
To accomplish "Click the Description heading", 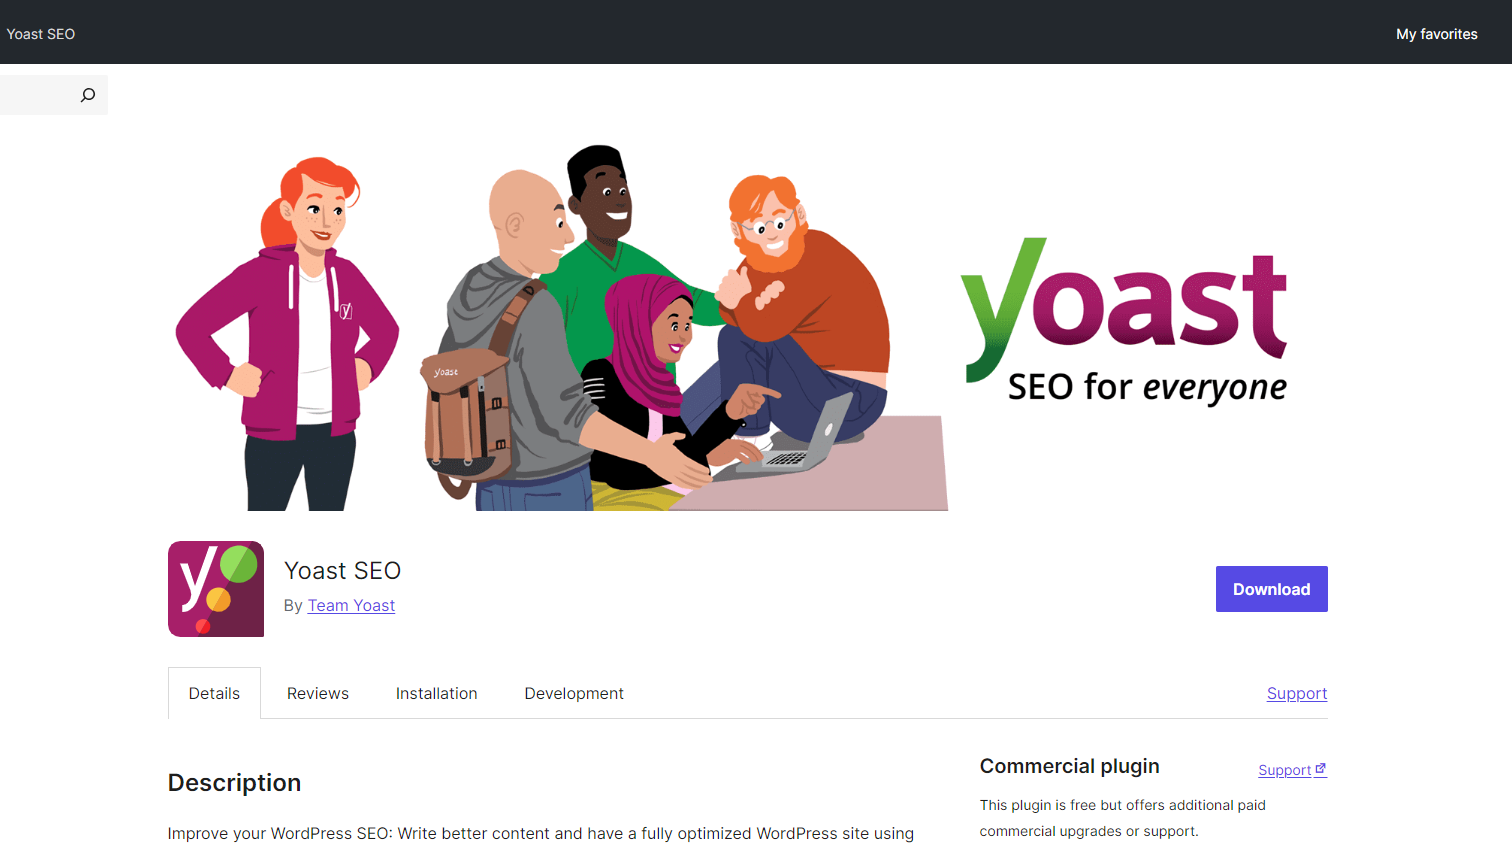I will pyautogui.click(x=234, y=782).
